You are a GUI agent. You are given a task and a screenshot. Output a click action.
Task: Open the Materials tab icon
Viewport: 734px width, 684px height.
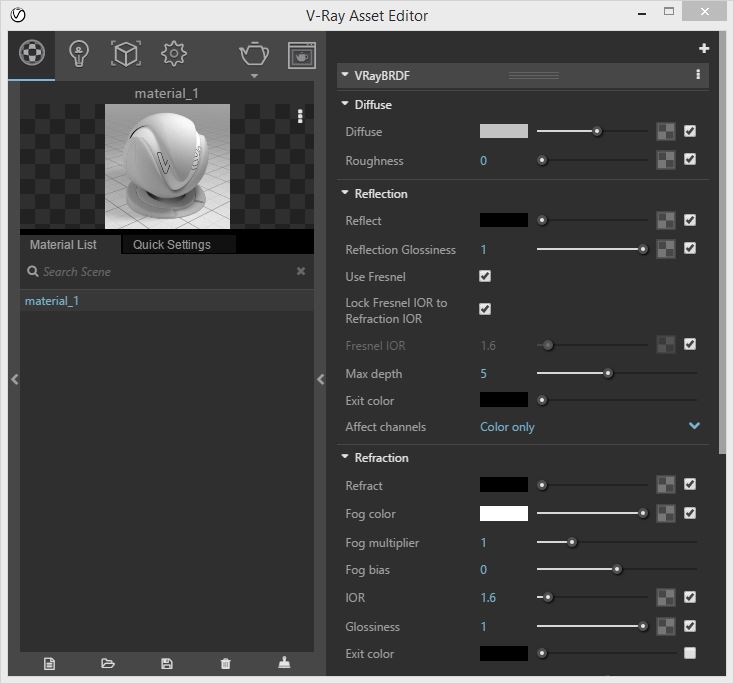pyautogui.click(x=32, y=52)
